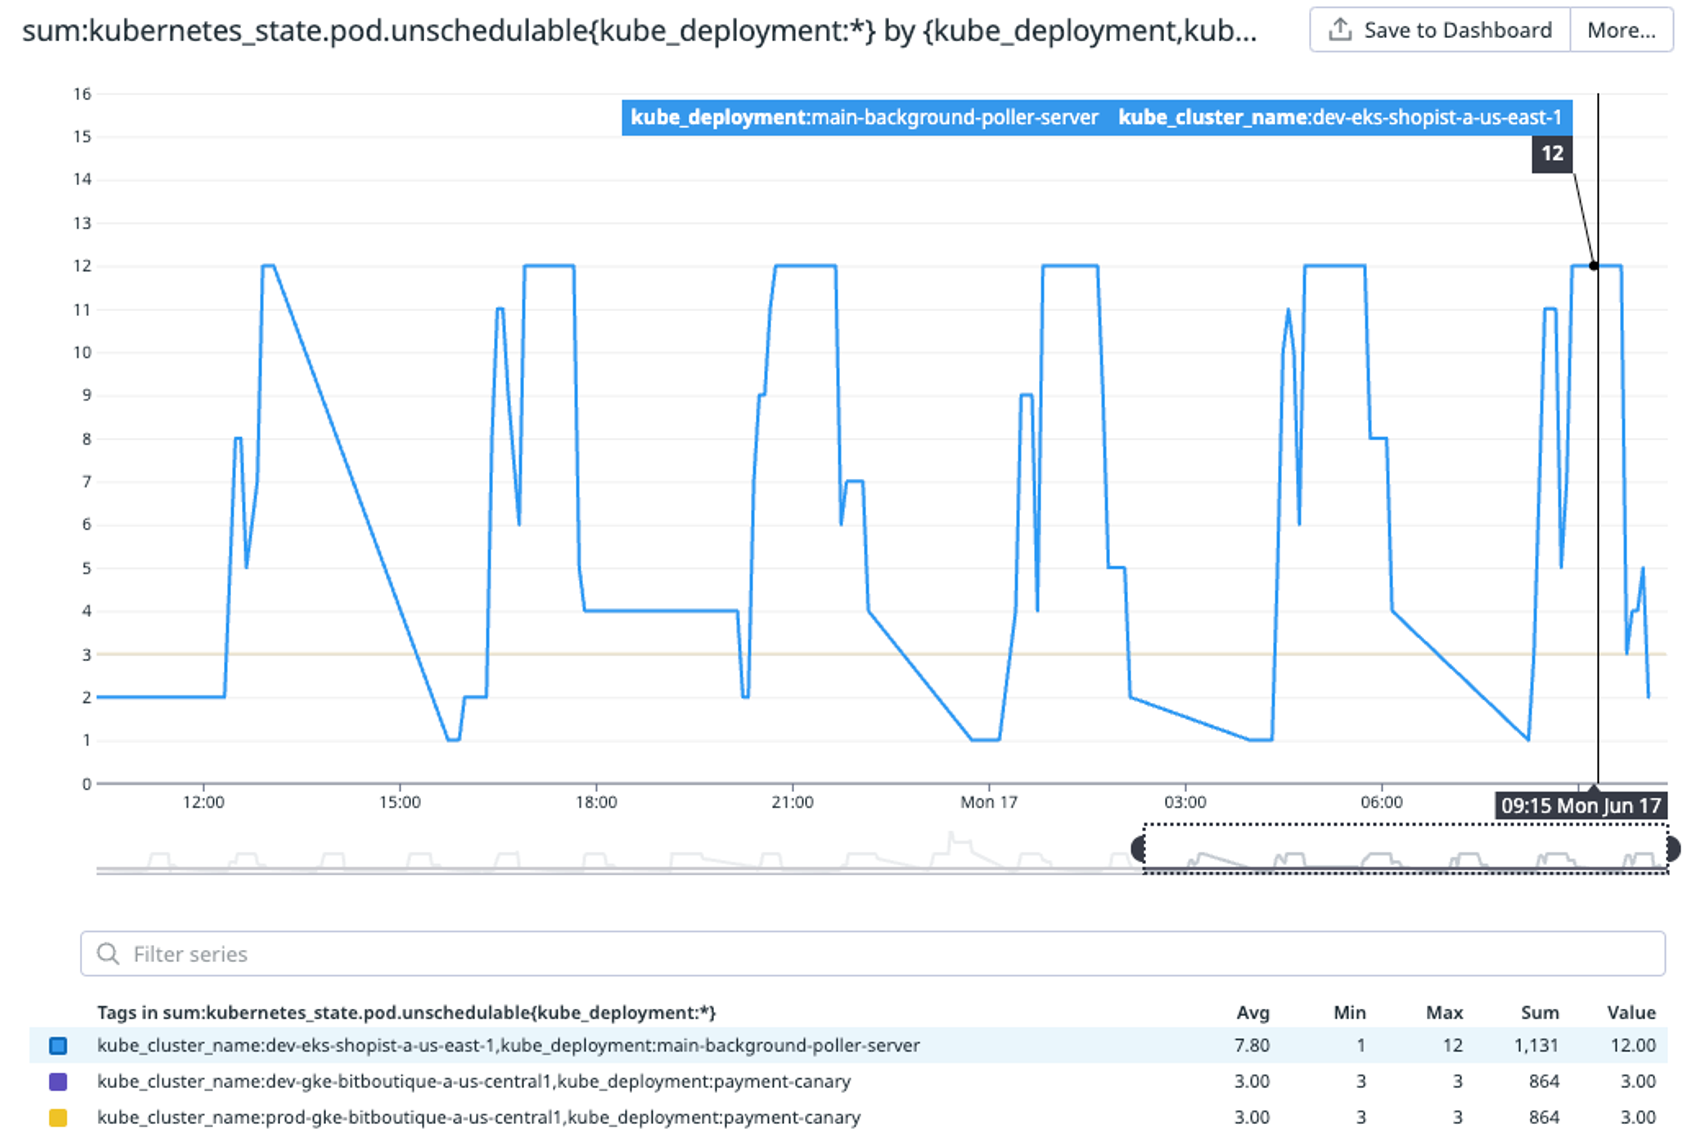Click inside the Filter series input field
The width and height of the screenshot is (1694, 1140).
(x=400, y=953)
